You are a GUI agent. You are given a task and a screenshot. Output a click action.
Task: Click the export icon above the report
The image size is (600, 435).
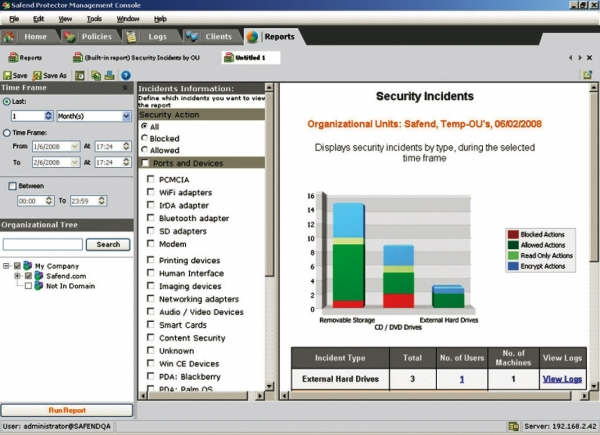587,75
